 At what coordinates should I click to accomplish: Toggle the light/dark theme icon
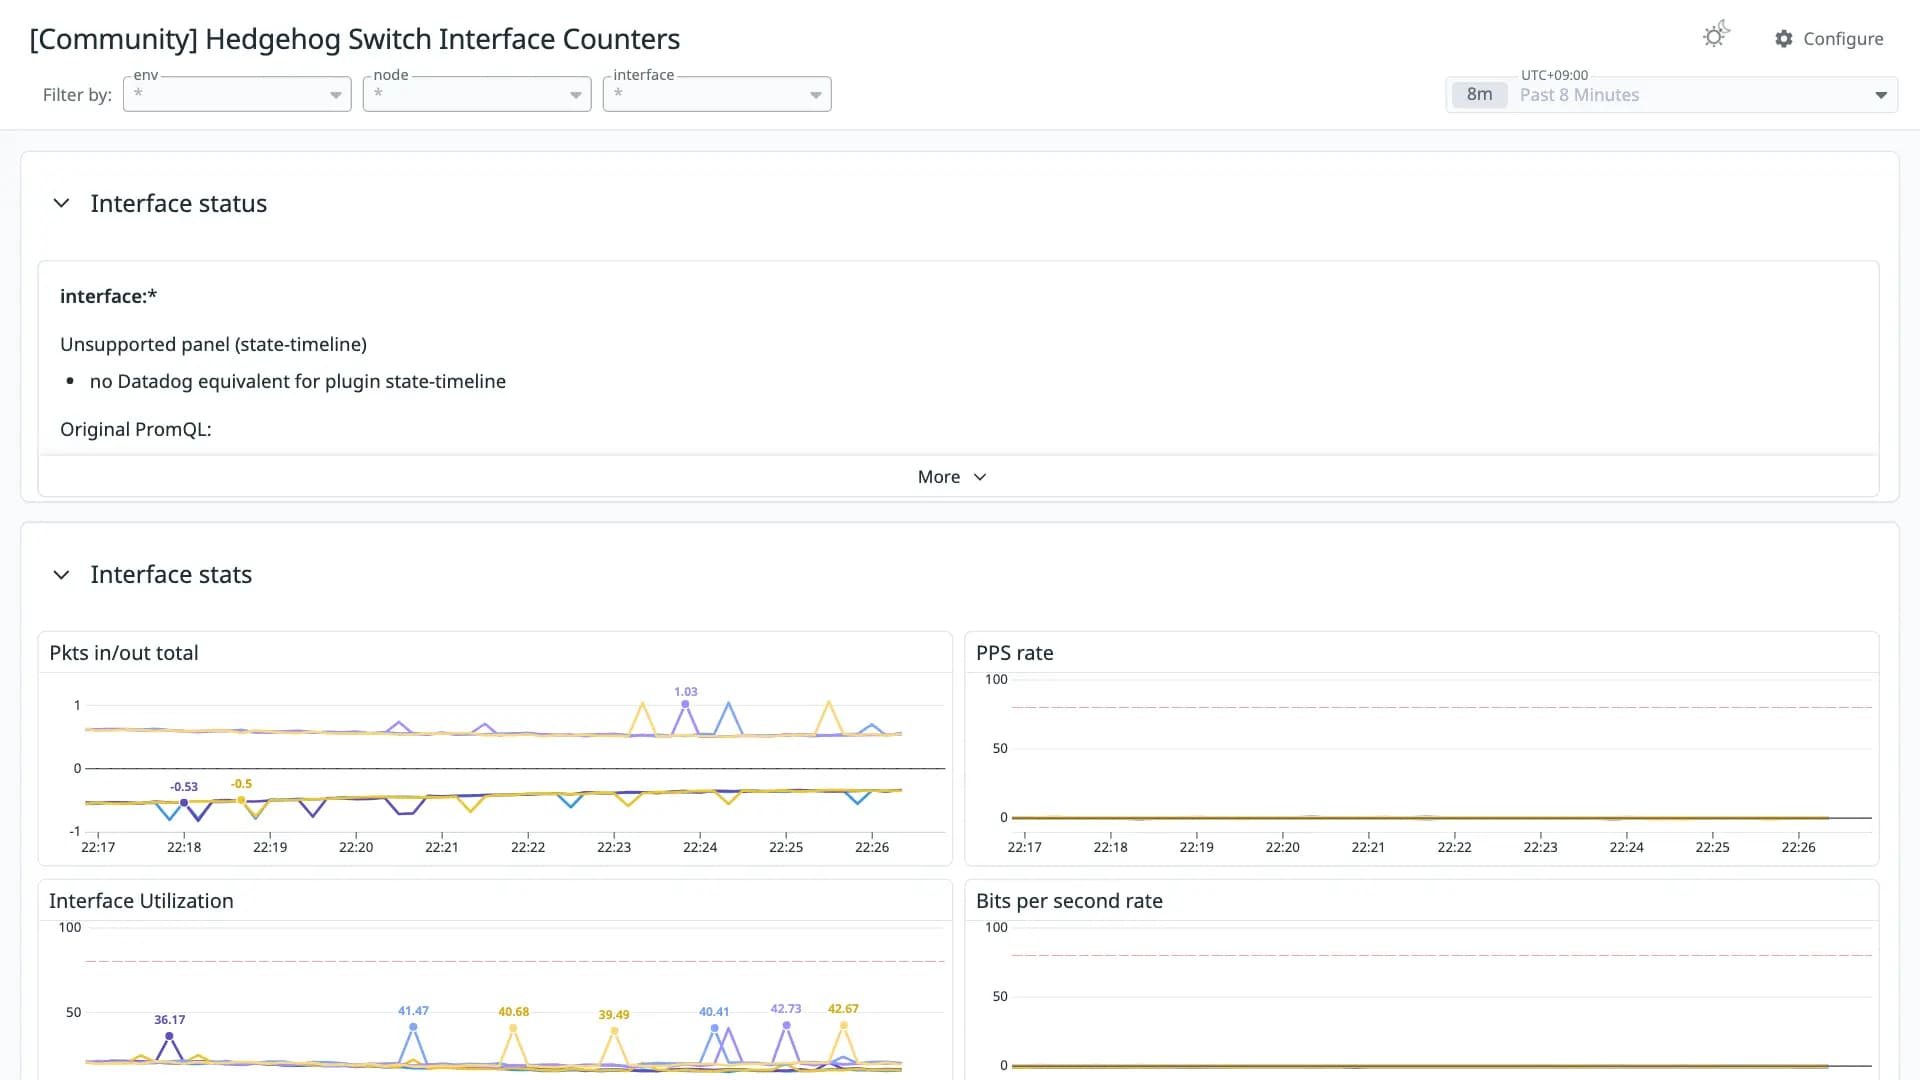(1716, 36)
